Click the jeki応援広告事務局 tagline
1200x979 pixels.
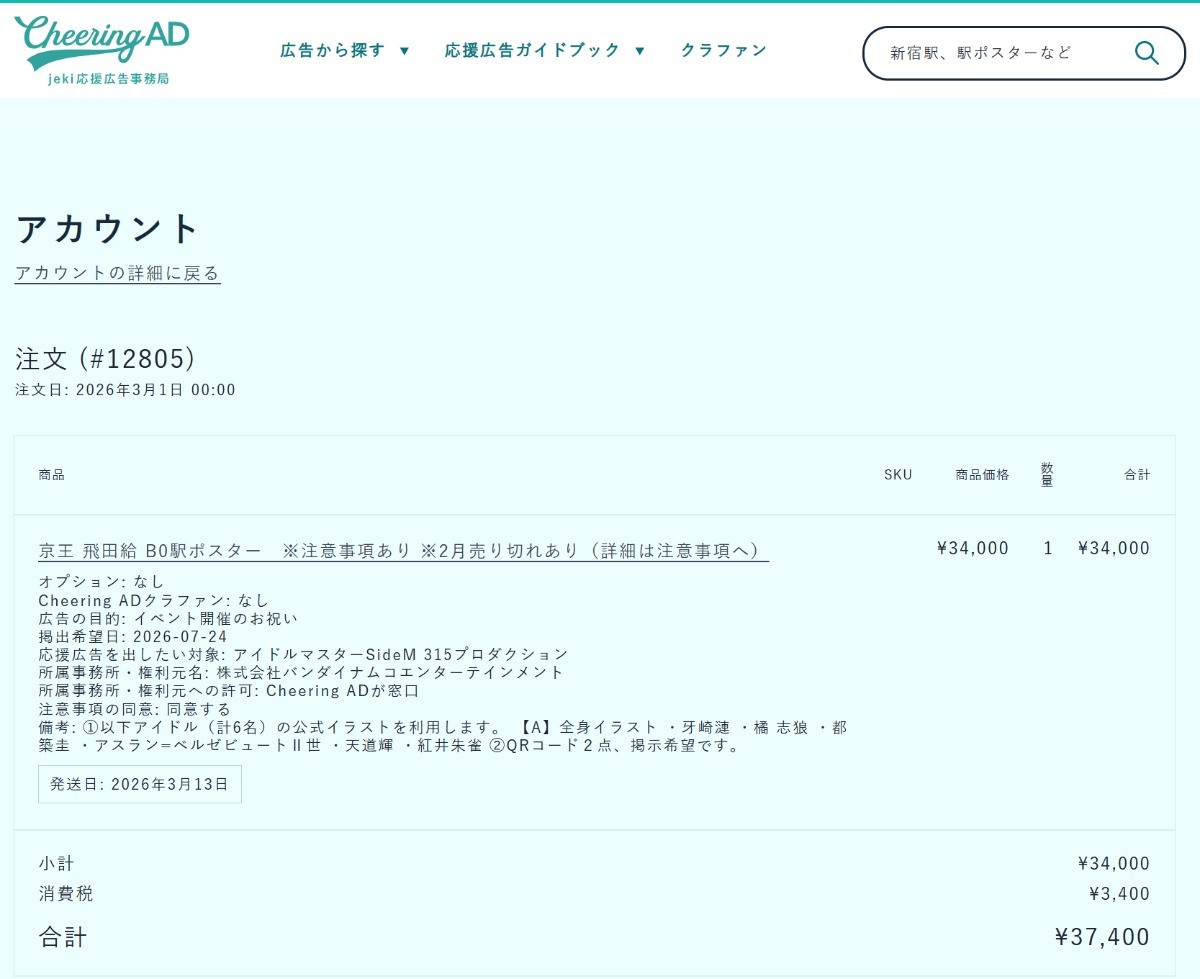pos(109,78)
